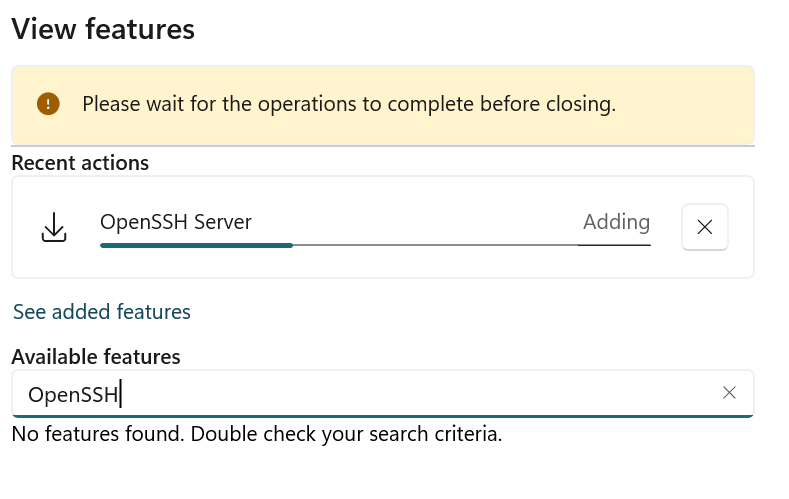Click the underline beneath the Adding status

(x=614, y=245)
